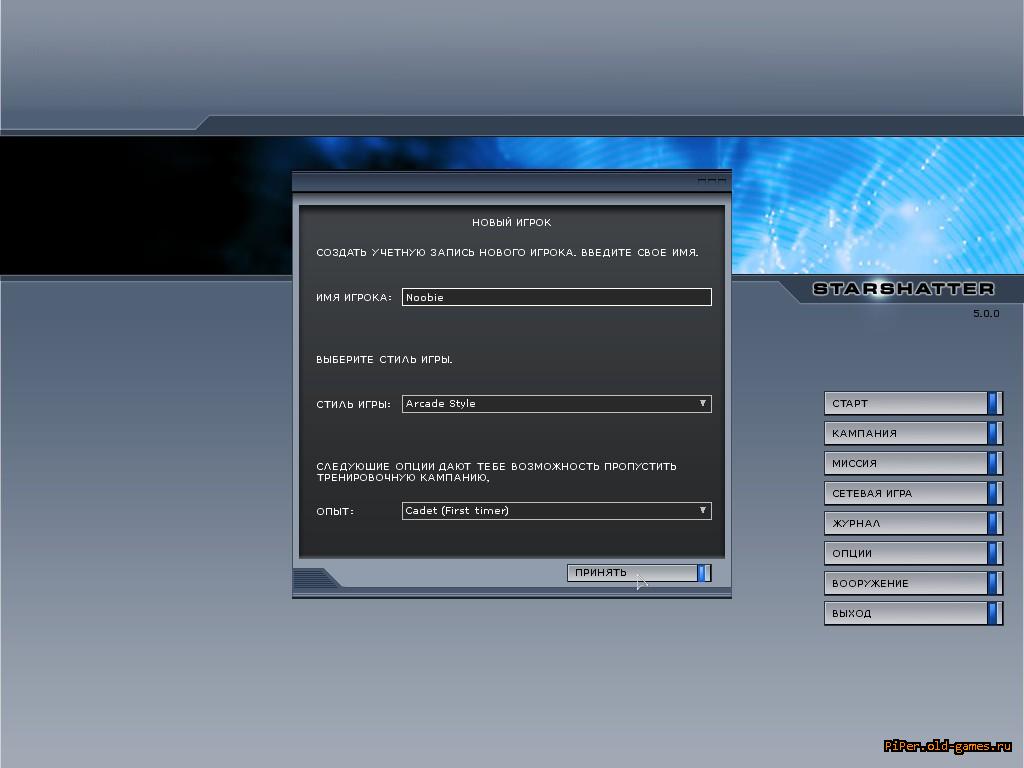Click the dialog title bar dashes icon
The image size is (1024, 768).
[x=711, y=180]
